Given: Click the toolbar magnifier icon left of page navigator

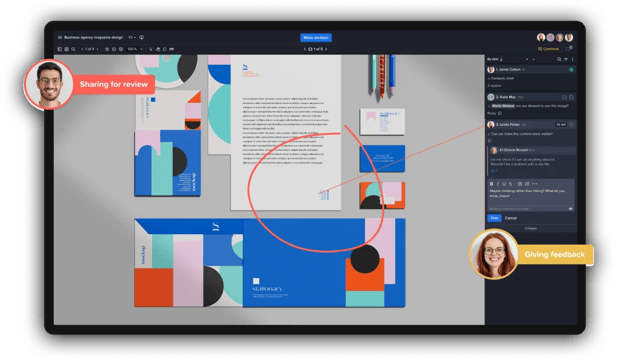Looking at the screenshot, I should pos(73,49).
